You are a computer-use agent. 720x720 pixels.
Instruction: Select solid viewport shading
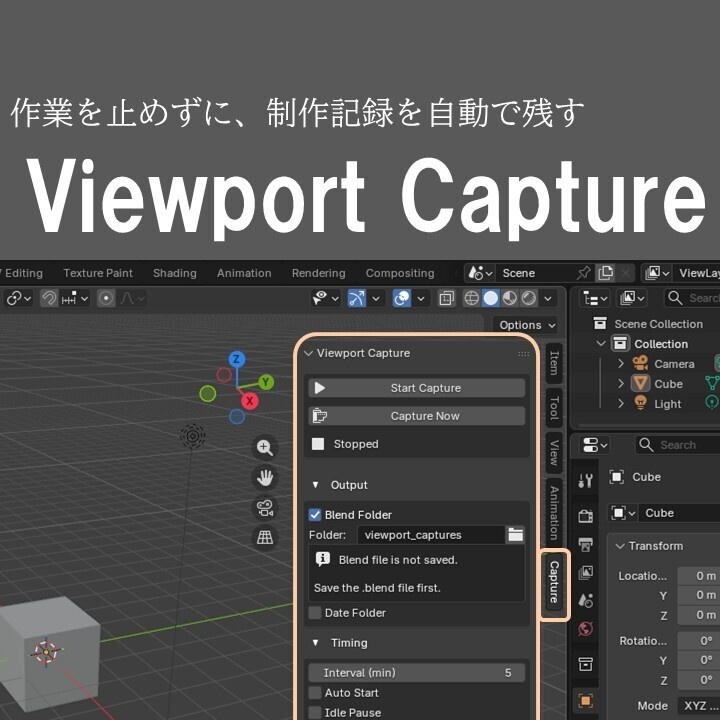tap(490, 298)
